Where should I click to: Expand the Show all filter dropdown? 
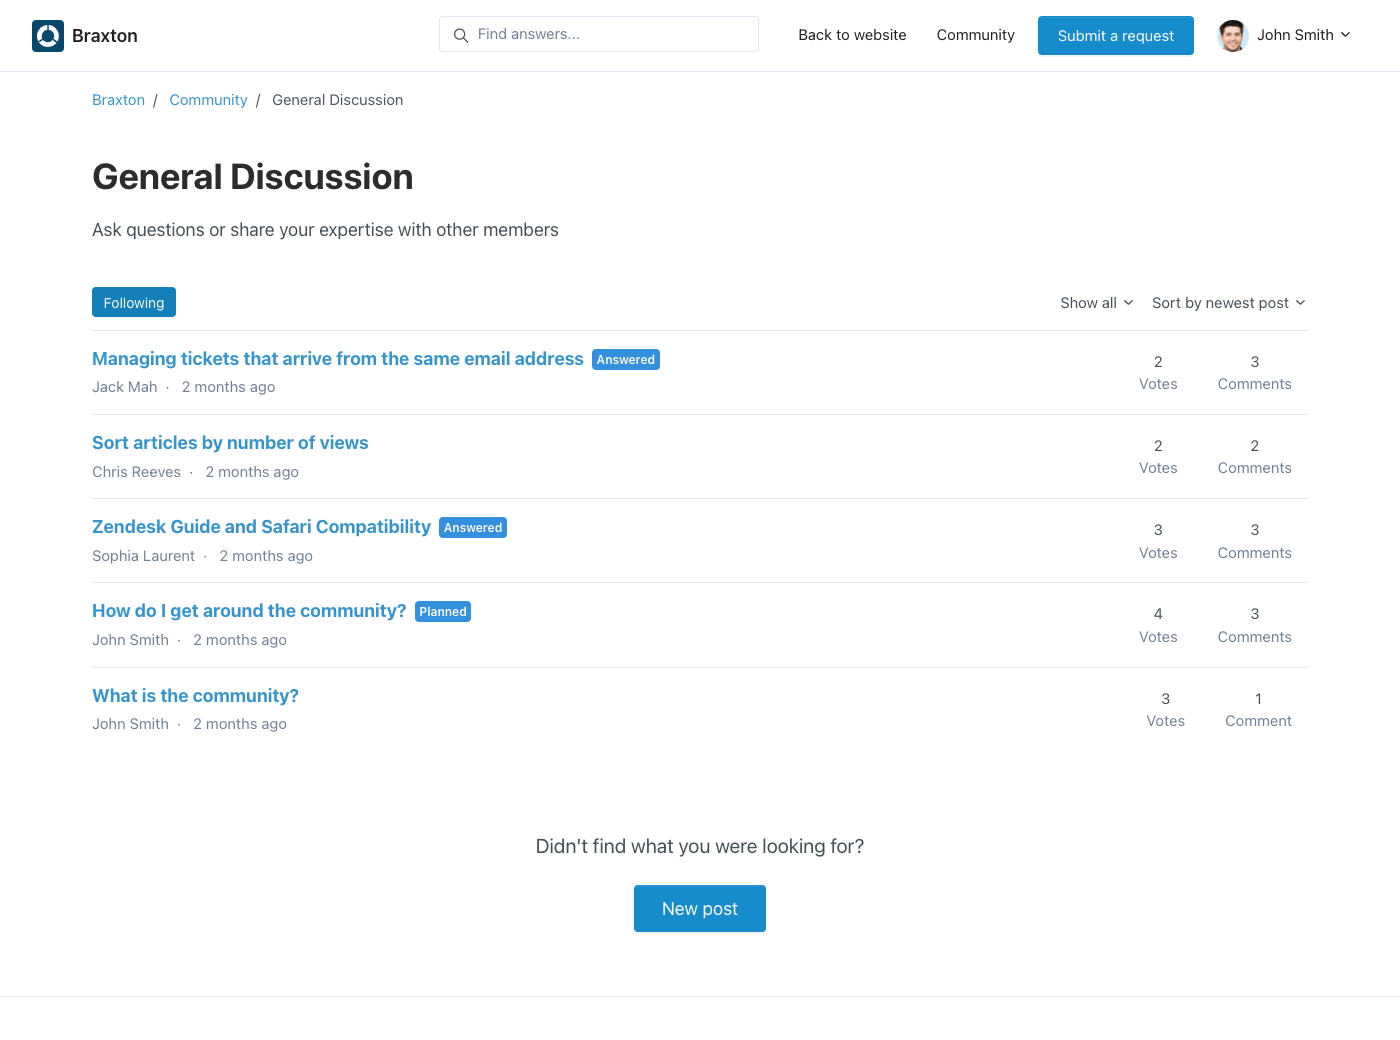coord(1096,303)
